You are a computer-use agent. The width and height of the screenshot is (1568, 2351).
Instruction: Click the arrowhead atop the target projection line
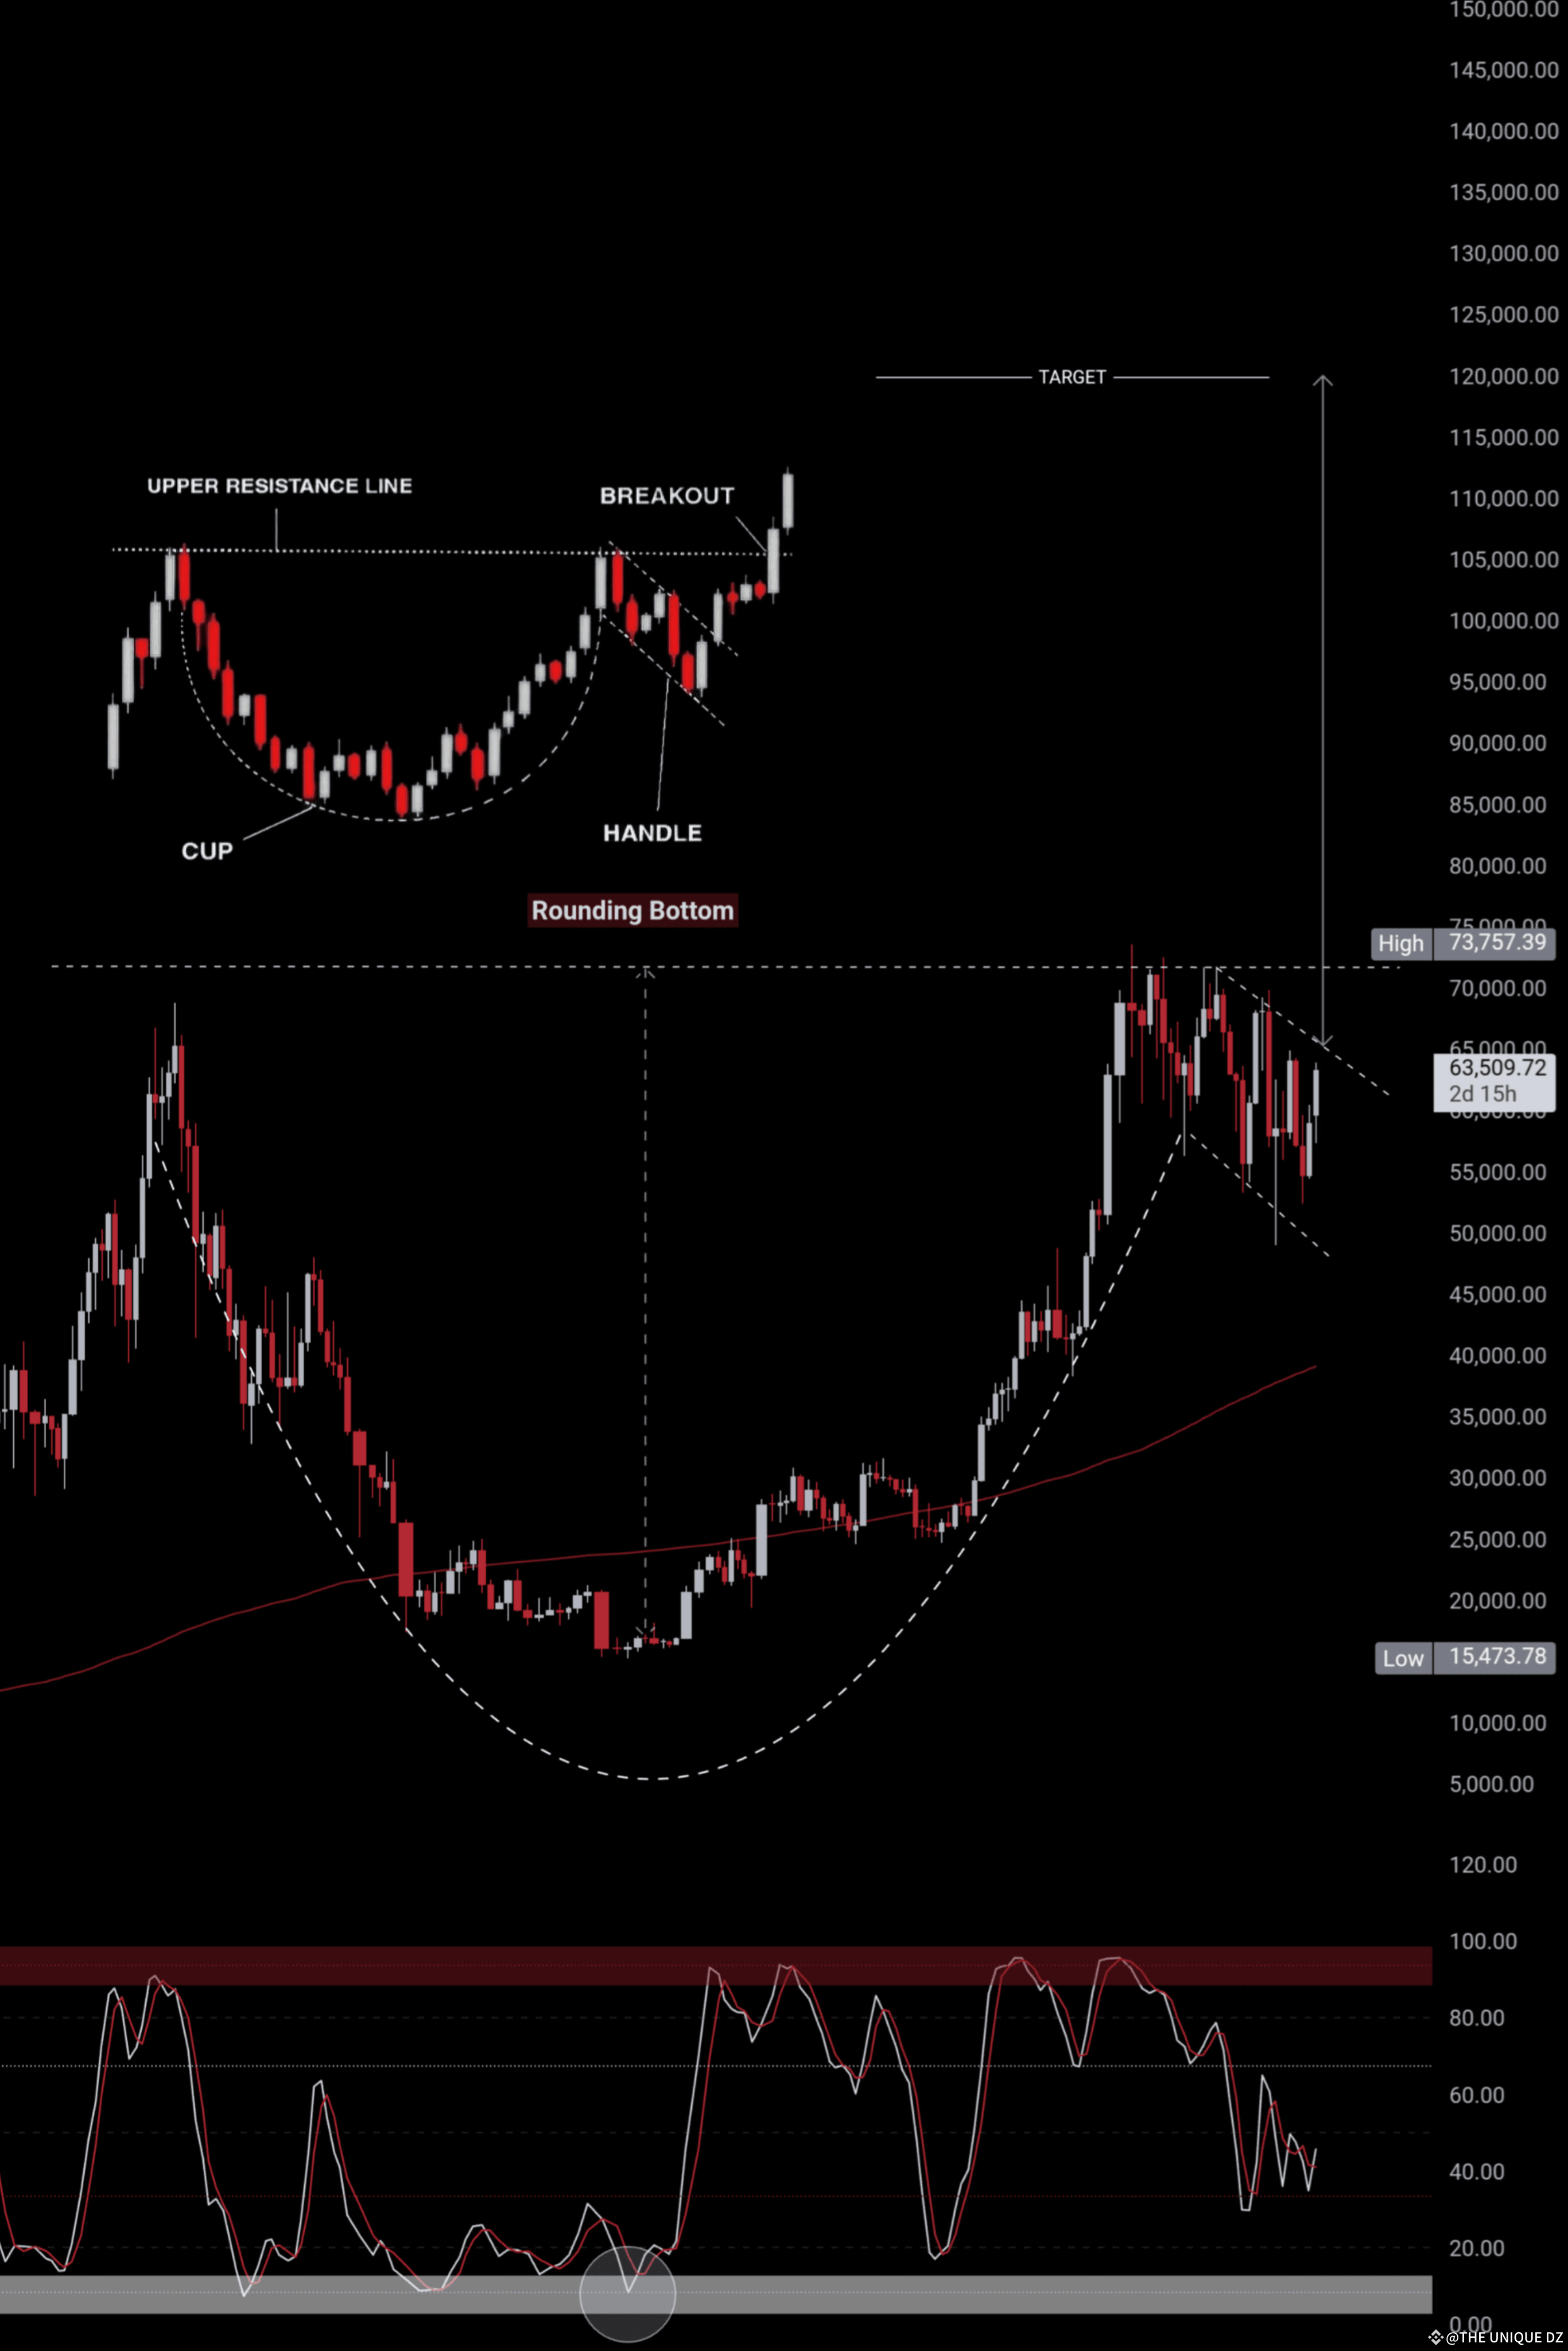coord(1322,380)
